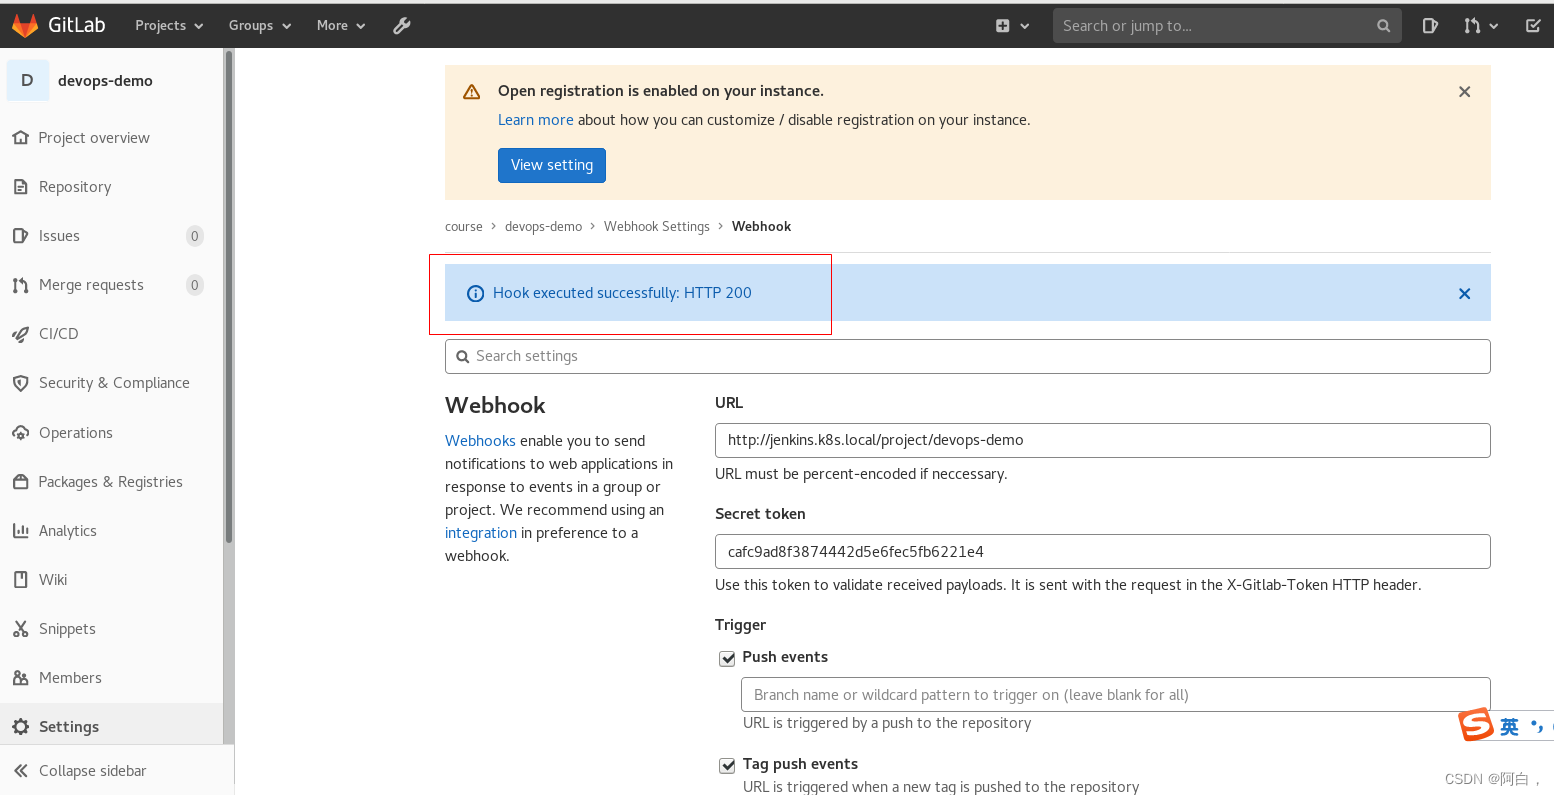Open Wiki in the sidebar
Image resolution: width=1554 pixels, height=795 pixels.
pos(53,580)
